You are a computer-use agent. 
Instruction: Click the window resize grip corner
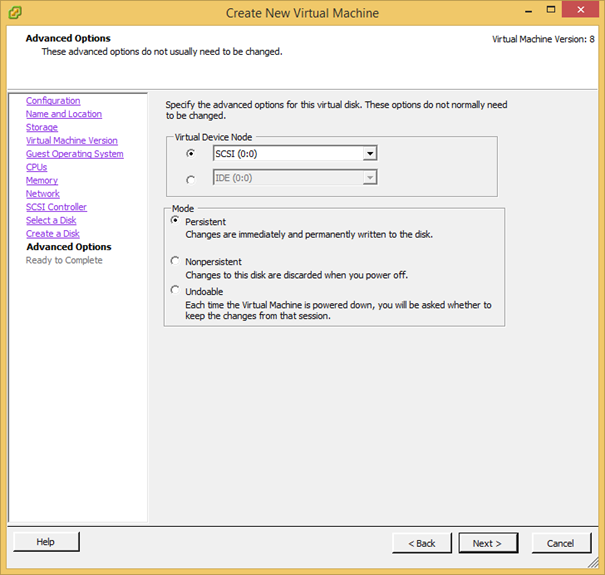[593, 563]
